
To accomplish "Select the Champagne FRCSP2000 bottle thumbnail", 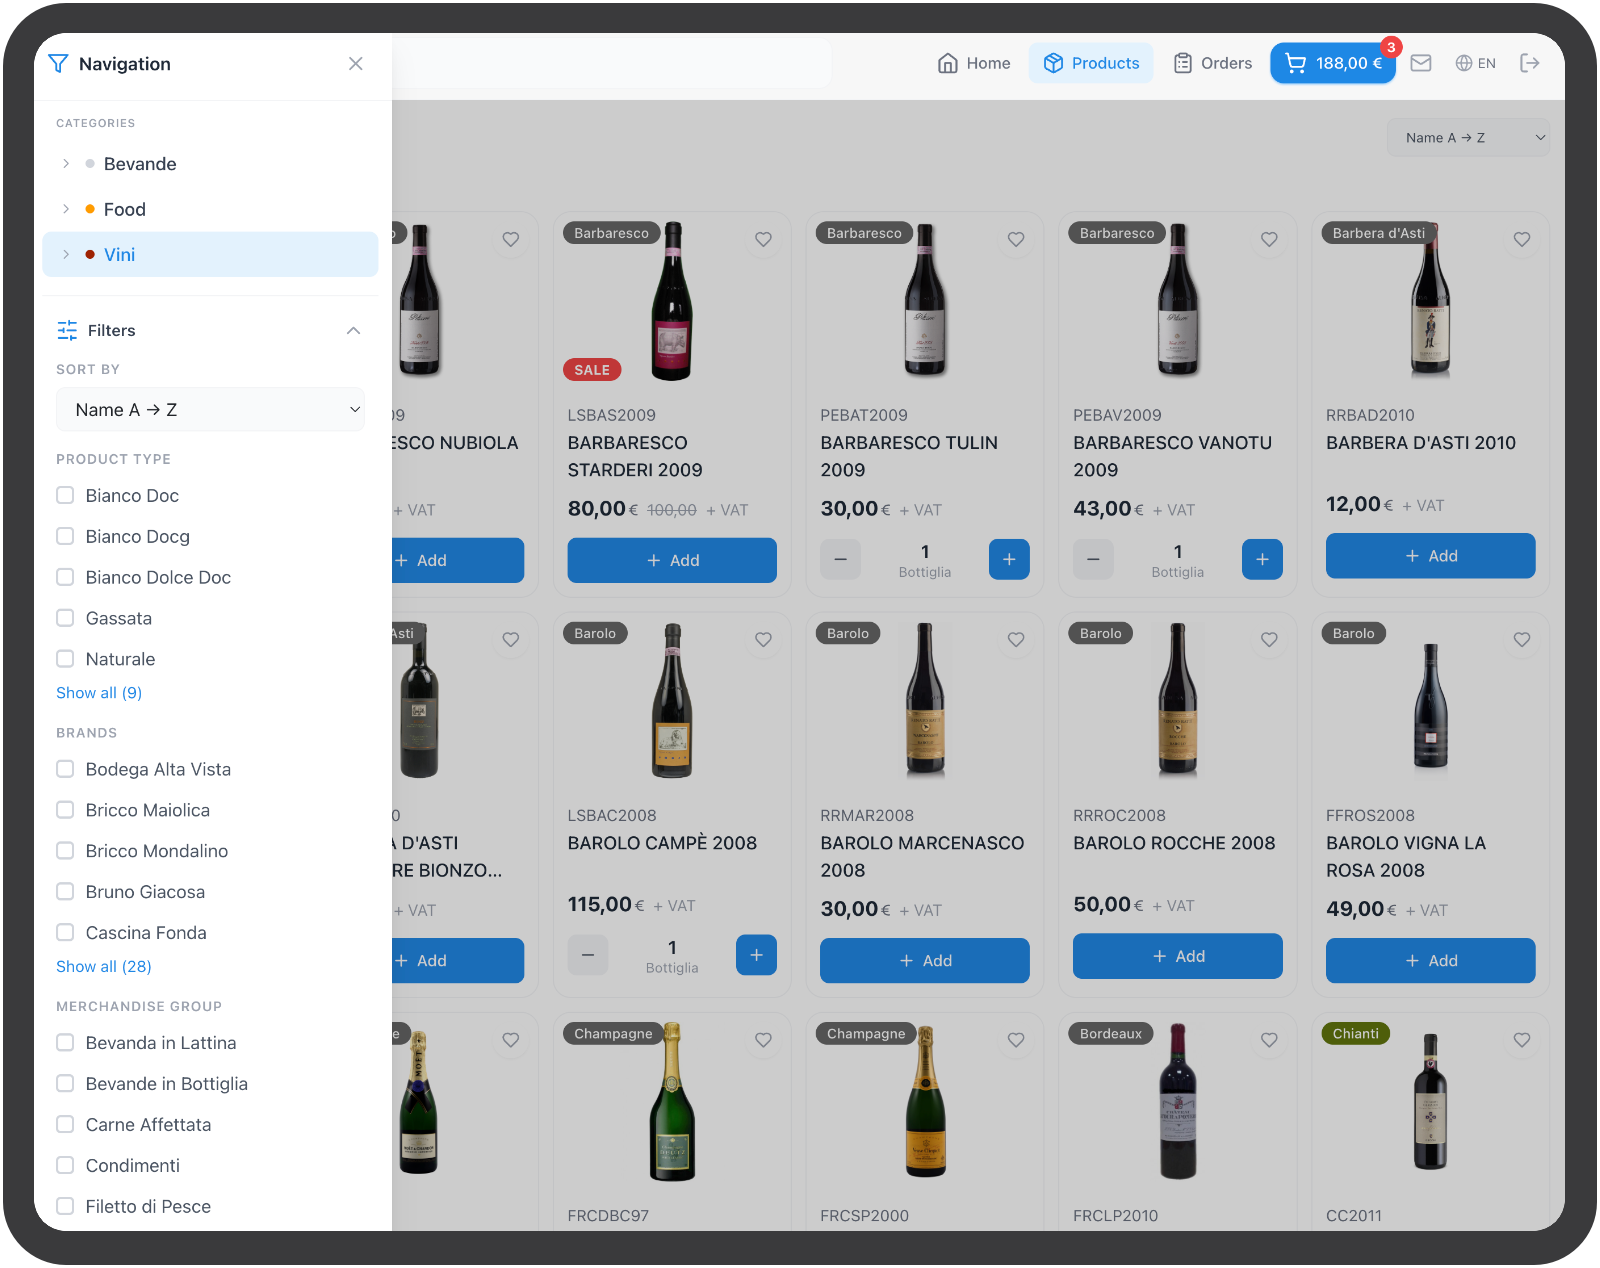I will tap(925, 1102).
